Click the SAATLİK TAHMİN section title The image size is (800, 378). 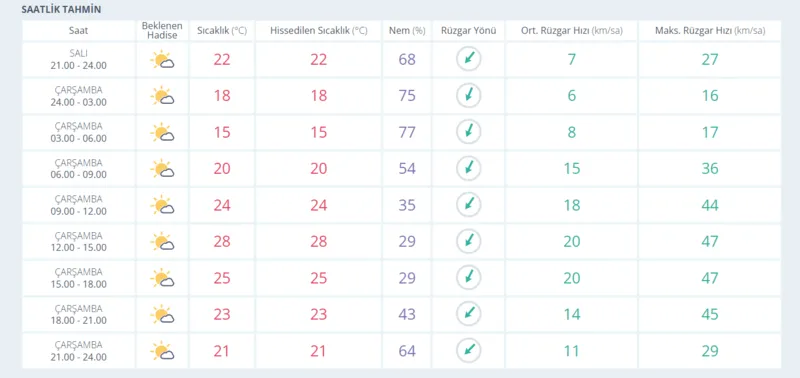(x=61, y=10)
